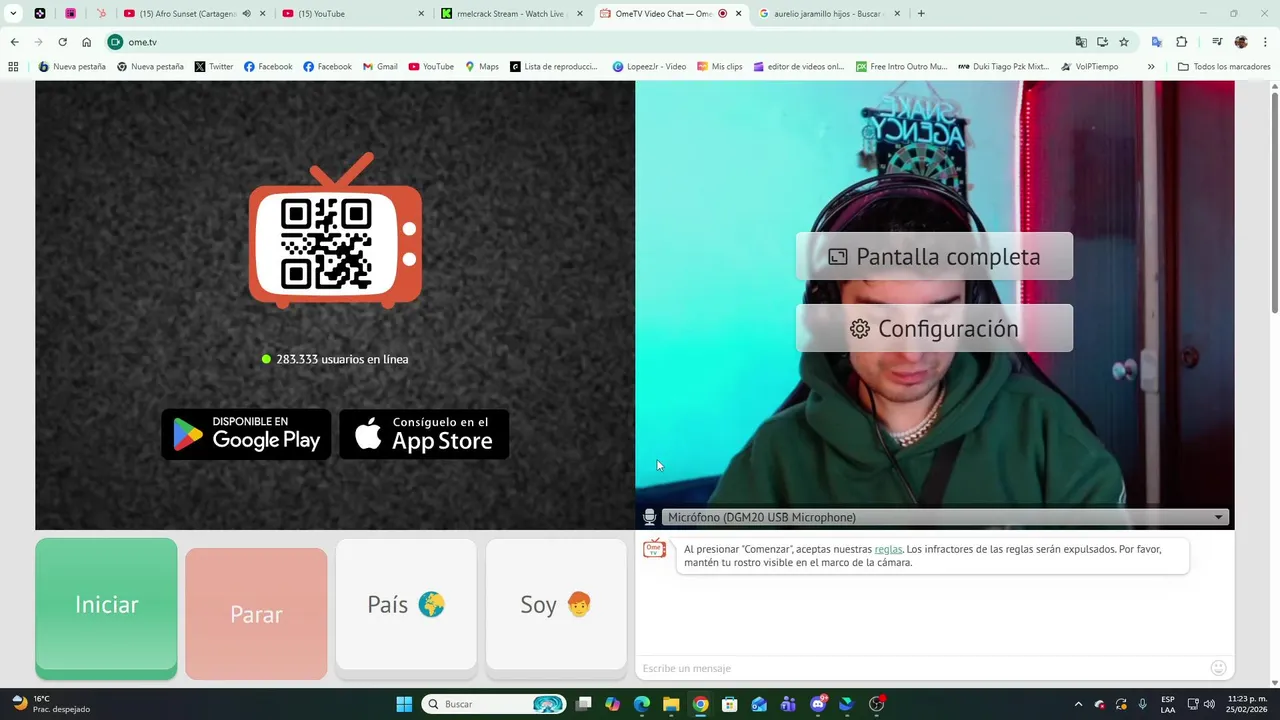Click the Disponible en Google Play badge

[x=246, y=434]
